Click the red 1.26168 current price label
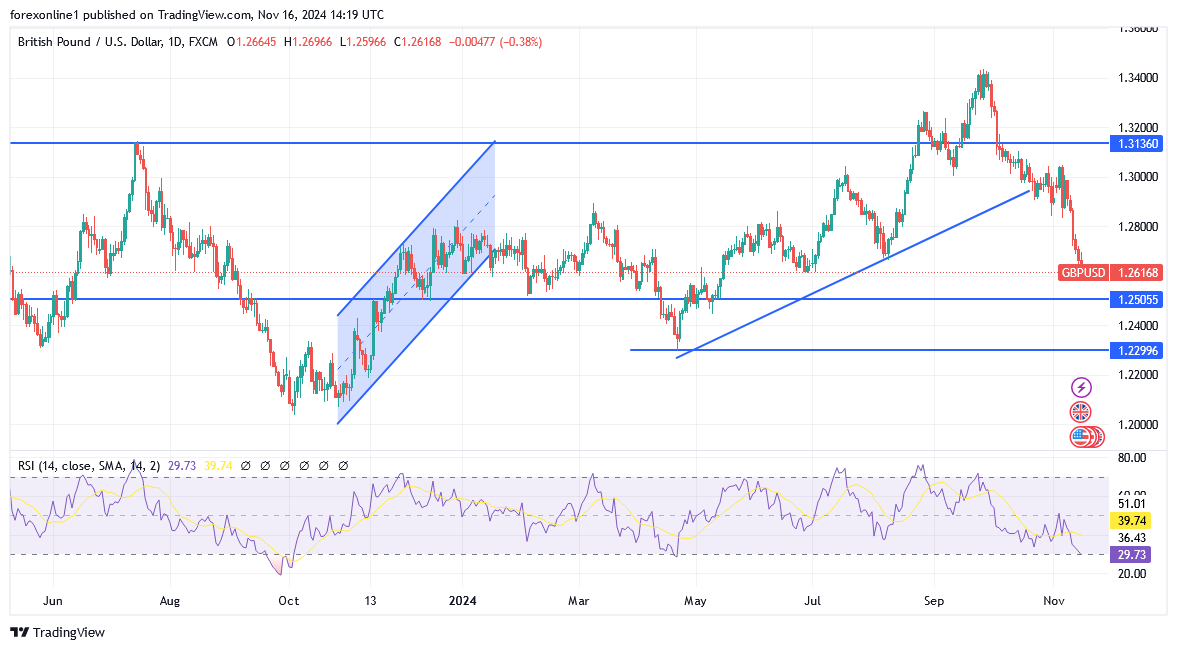1177x650 pixels. tap(1138, 272)
